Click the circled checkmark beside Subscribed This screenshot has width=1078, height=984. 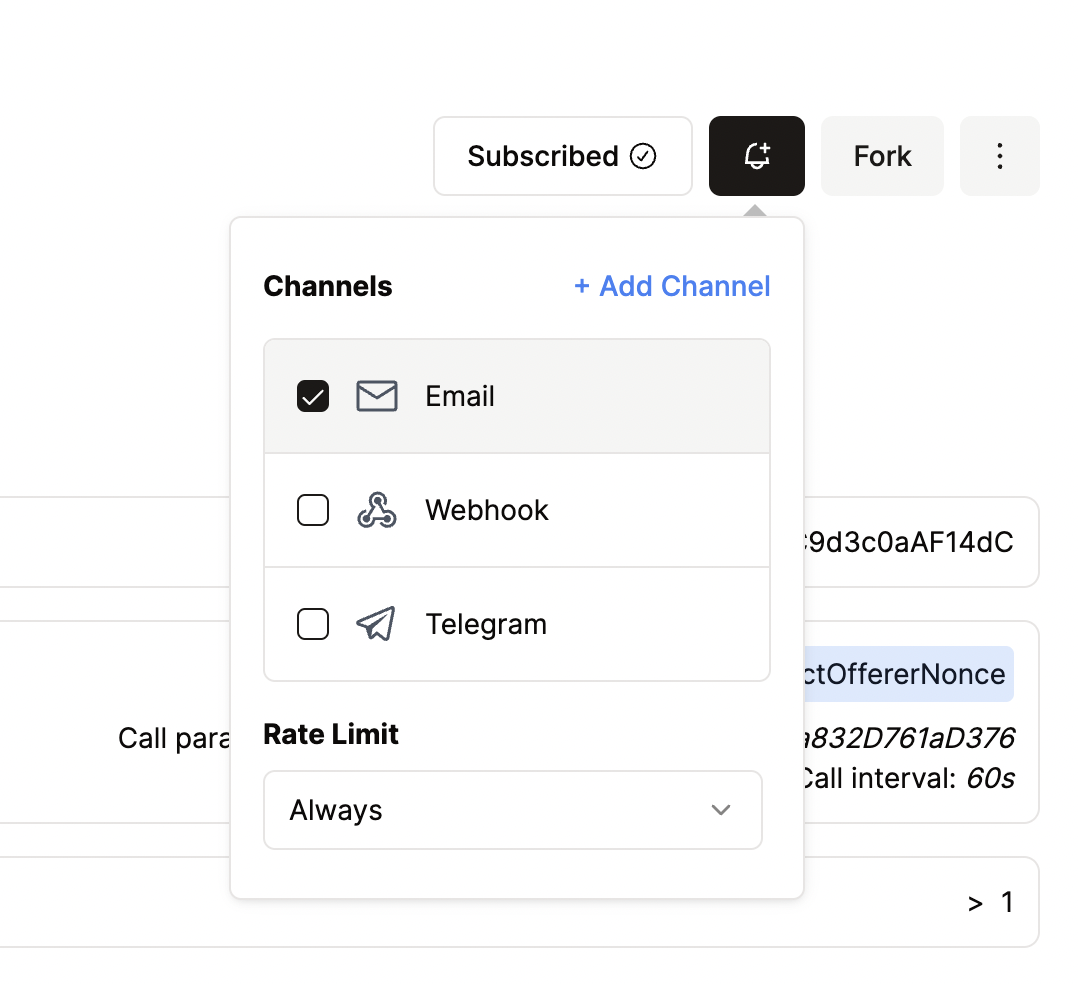pos(643,156)
